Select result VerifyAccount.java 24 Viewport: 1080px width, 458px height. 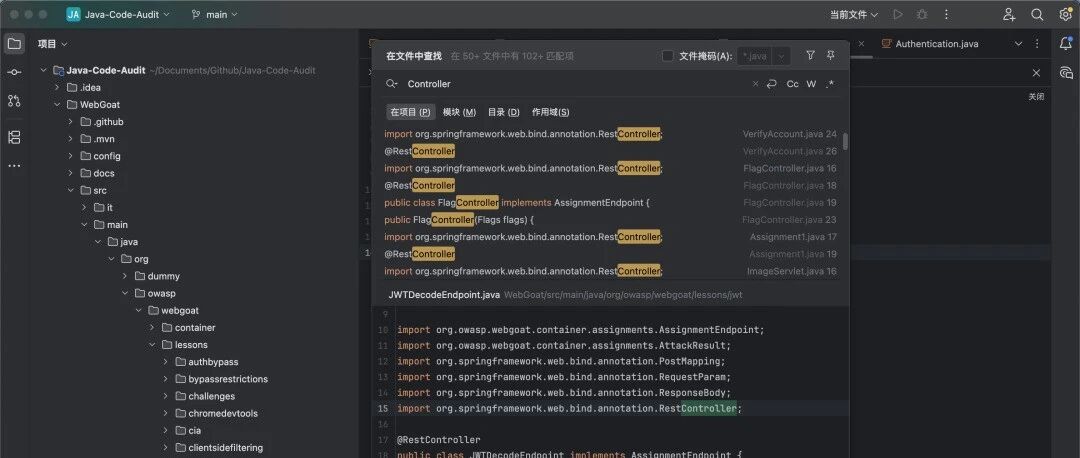click(x=610, y=134)
